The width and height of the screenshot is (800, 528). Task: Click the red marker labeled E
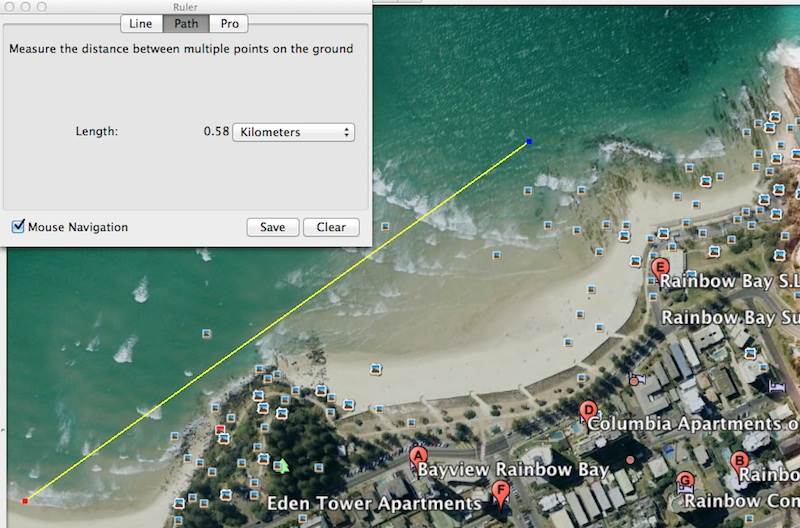click(x=660, y=268)
